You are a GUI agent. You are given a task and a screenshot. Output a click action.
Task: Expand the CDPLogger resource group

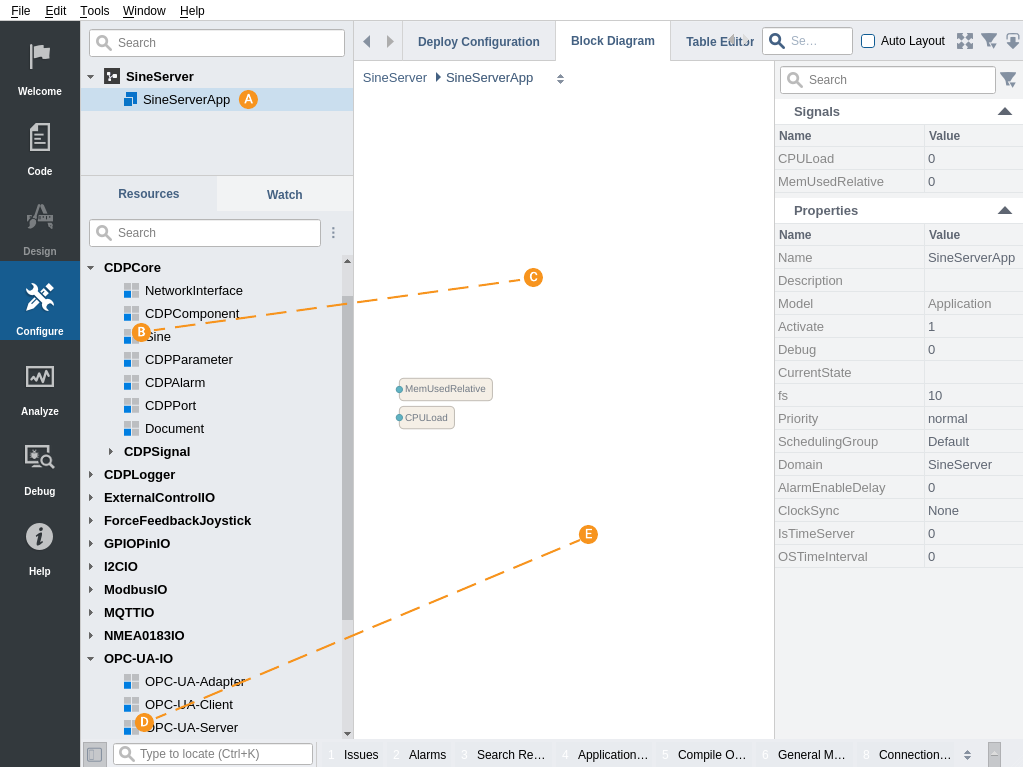[x=91, y=474]
